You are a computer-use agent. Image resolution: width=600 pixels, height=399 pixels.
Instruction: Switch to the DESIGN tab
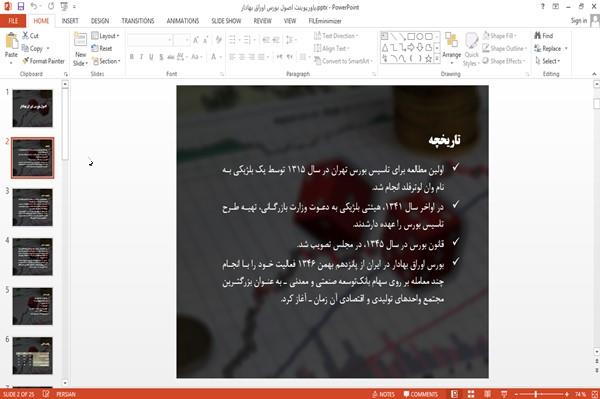tap(99, 21)
